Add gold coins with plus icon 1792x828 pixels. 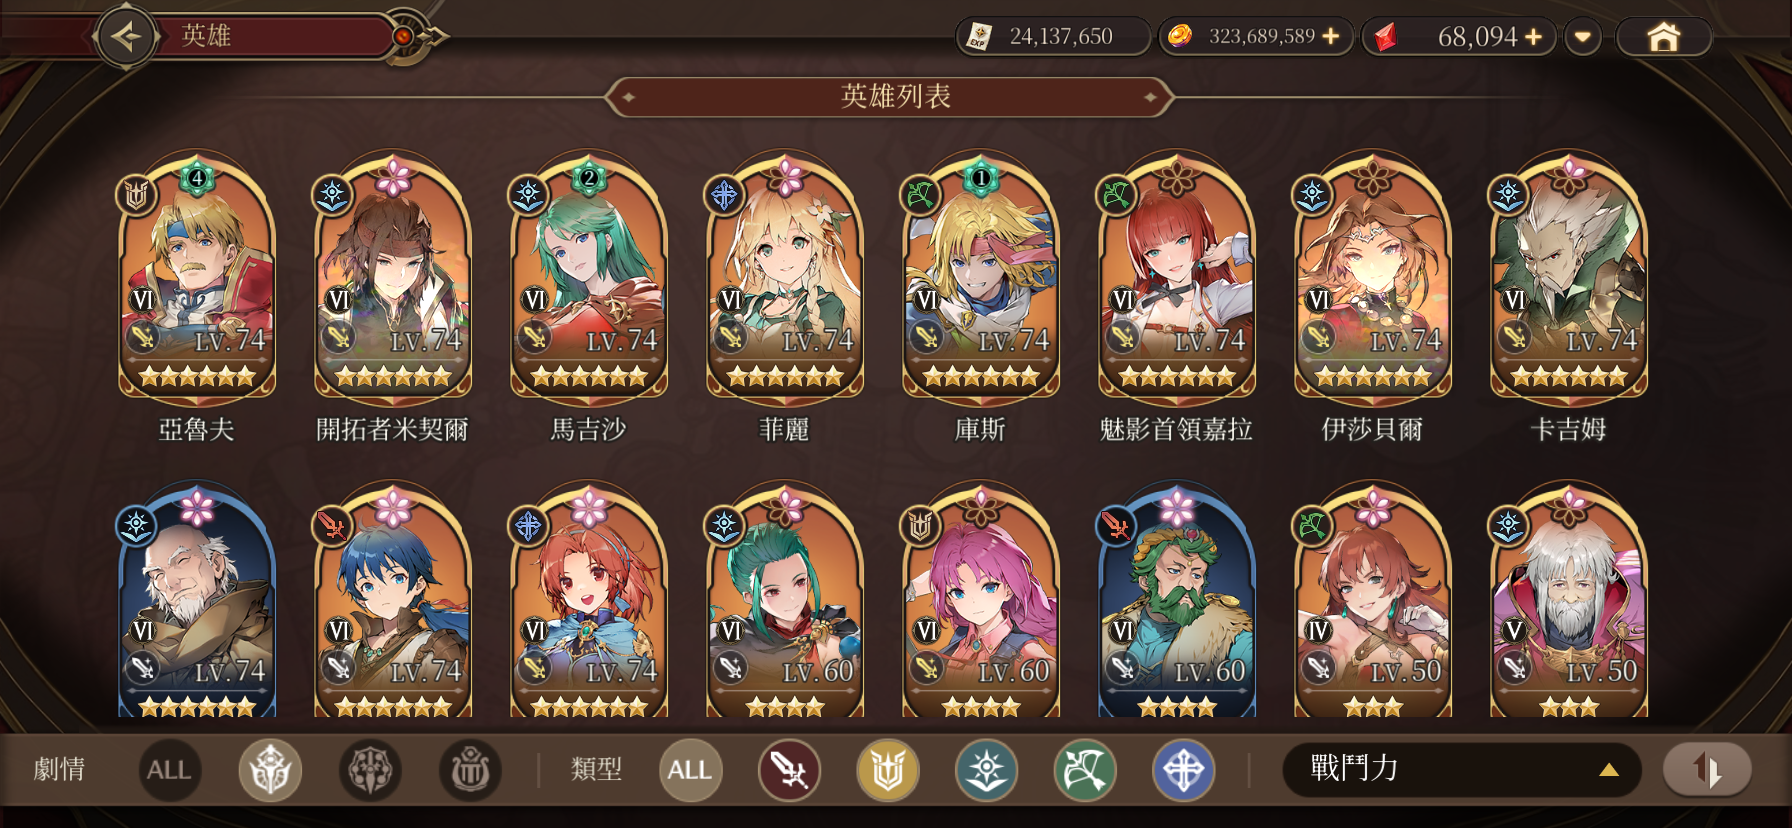pos(1330,36)
